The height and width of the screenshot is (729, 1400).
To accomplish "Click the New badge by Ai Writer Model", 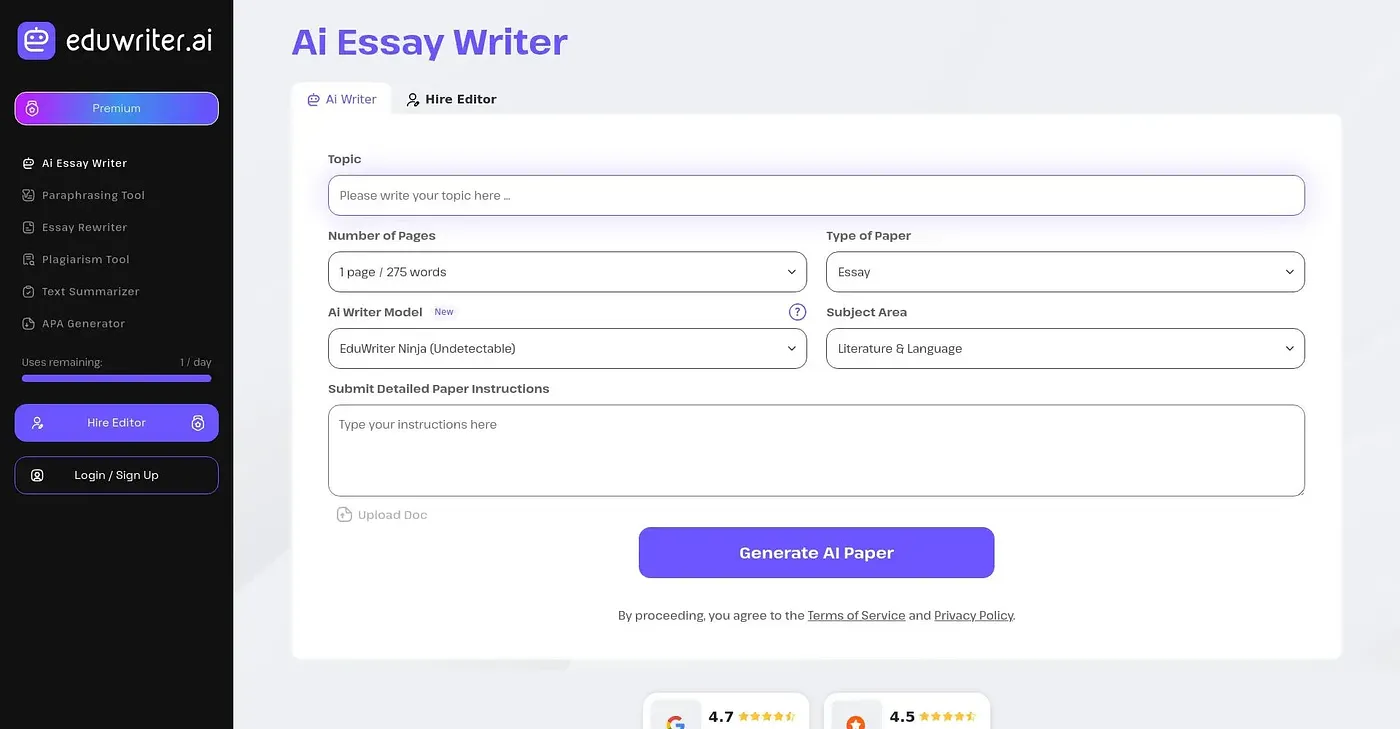I will tap(444, 312).
